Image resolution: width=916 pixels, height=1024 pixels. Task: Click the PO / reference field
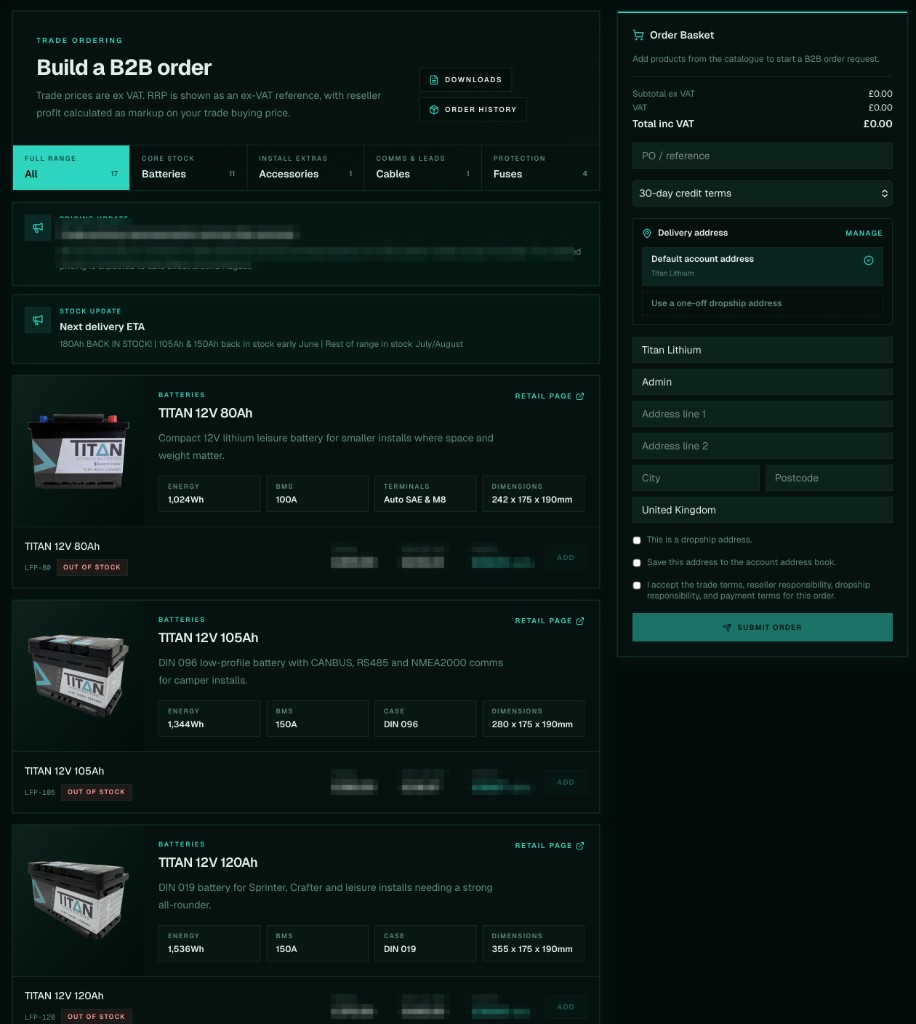coord(762,156)
